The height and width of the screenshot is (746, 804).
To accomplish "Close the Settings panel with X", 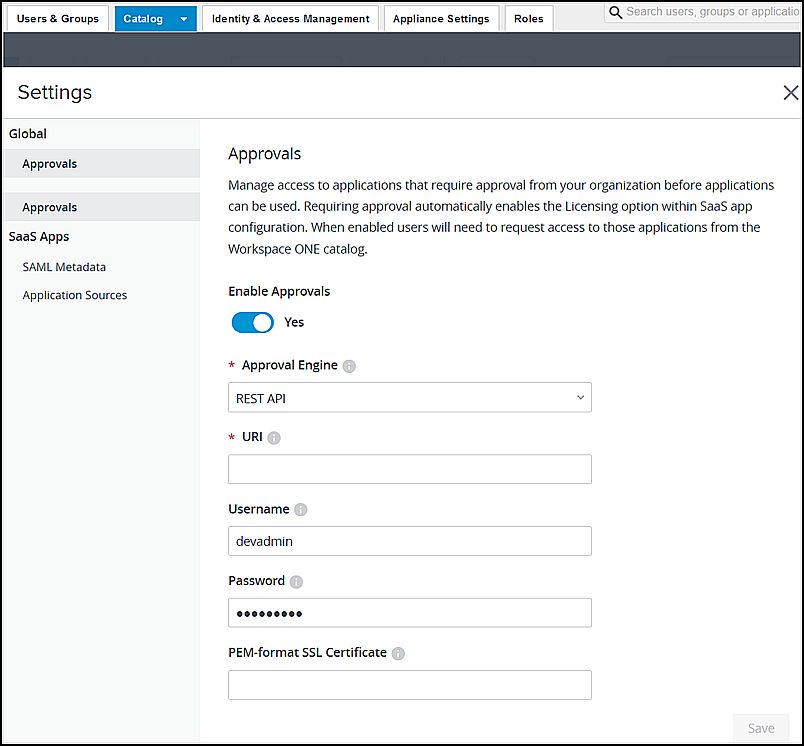I will pos(791,93).
